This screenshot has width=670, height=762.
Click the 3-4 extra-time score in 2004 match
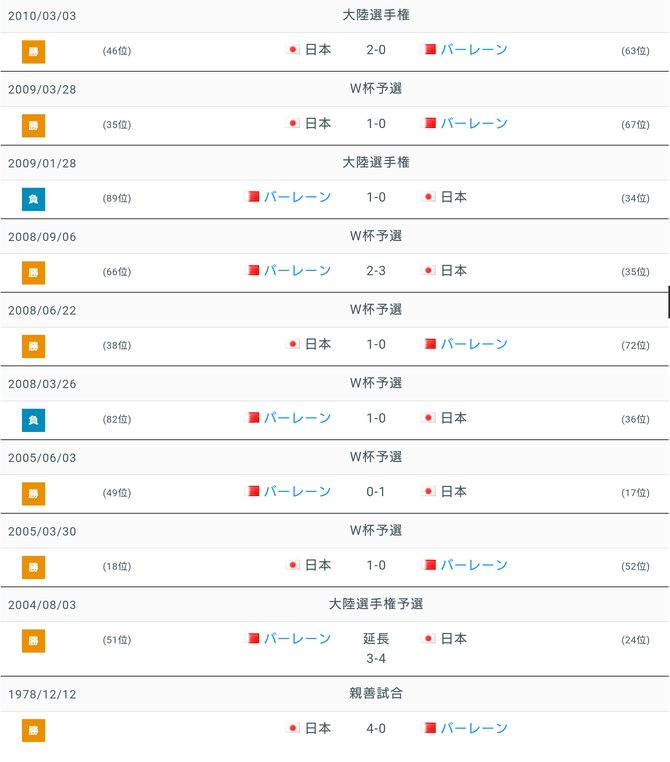click(x=376, y=659)
